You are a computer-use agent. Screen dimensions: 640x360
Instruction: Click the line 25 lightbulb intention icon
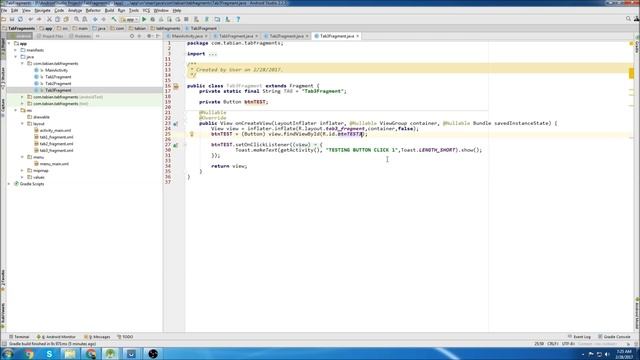[191, 134]
